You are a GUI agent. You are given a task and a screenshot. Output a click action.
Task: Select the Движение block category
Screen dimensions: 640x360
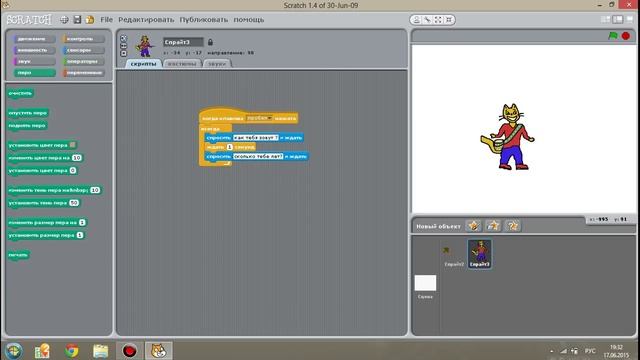click(x=34, y=39)
